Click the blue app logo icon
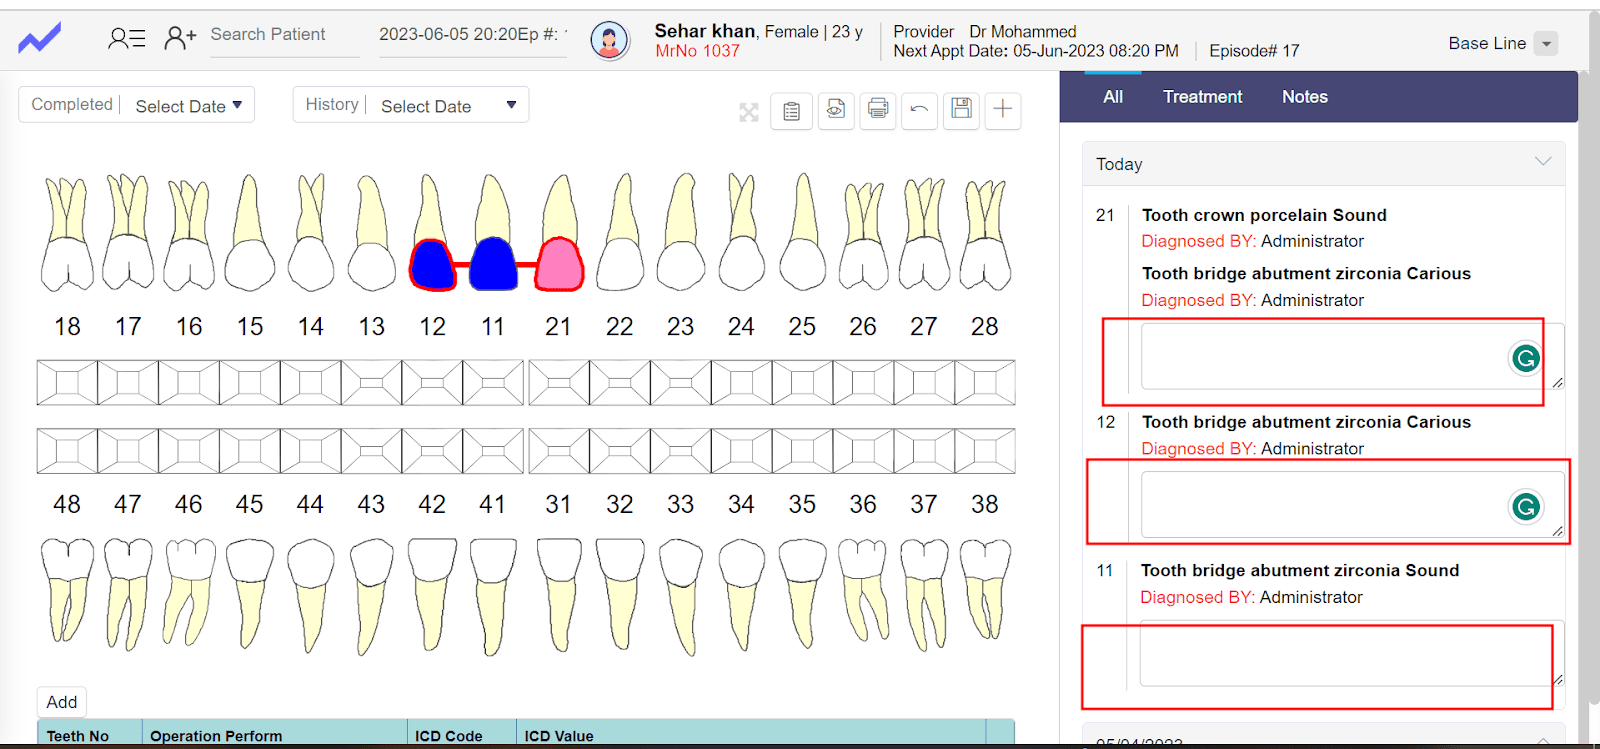Image resolution: width=1600 pixels, height=749 pixels. (x=39, y=40)
